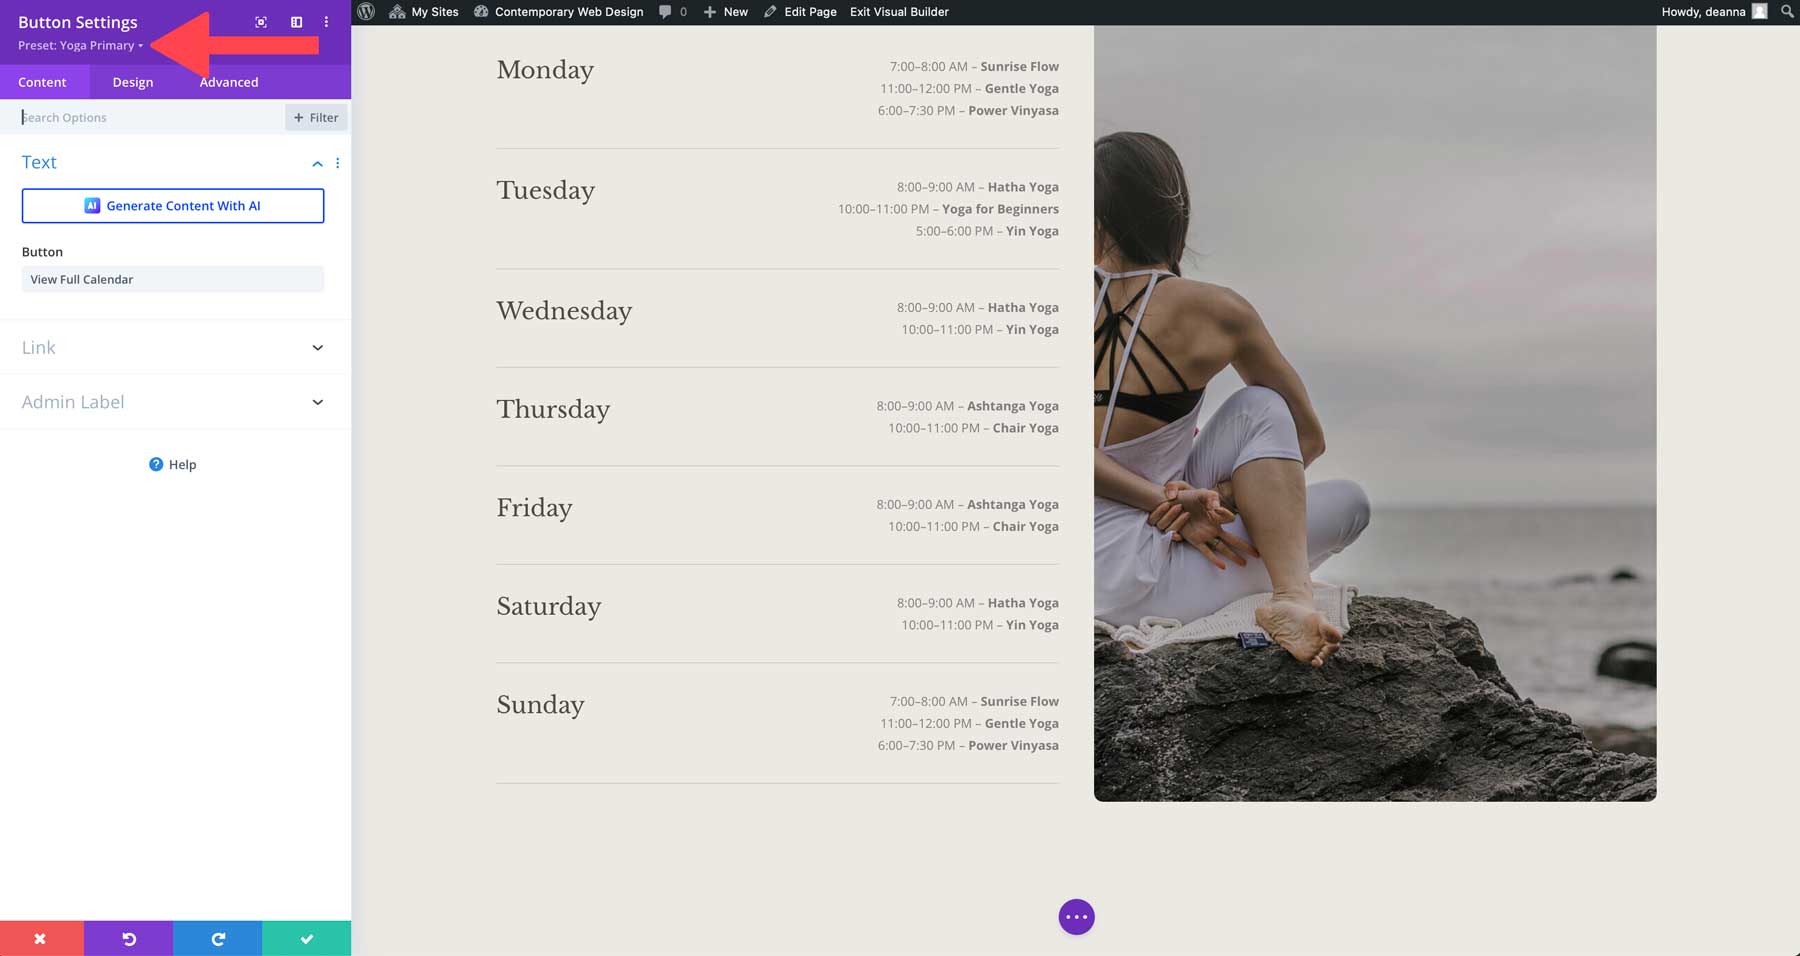Edit the View Full Calendar button text
The width and height of the screenshot is (1800, 956).
(x=172, y=279)
